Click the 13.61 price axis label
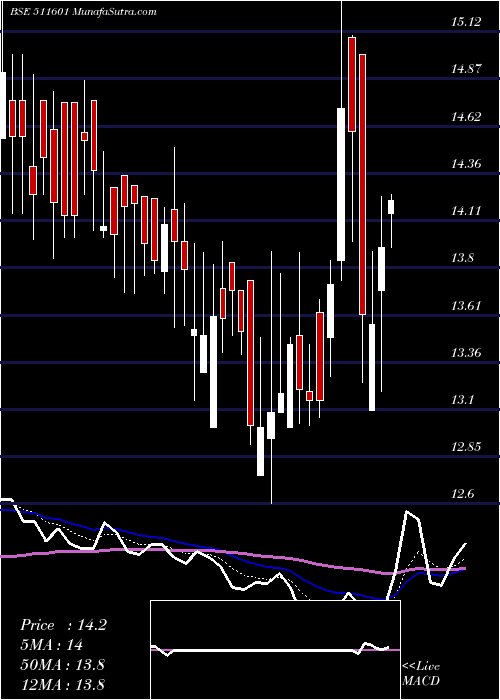 pos(466,306)
